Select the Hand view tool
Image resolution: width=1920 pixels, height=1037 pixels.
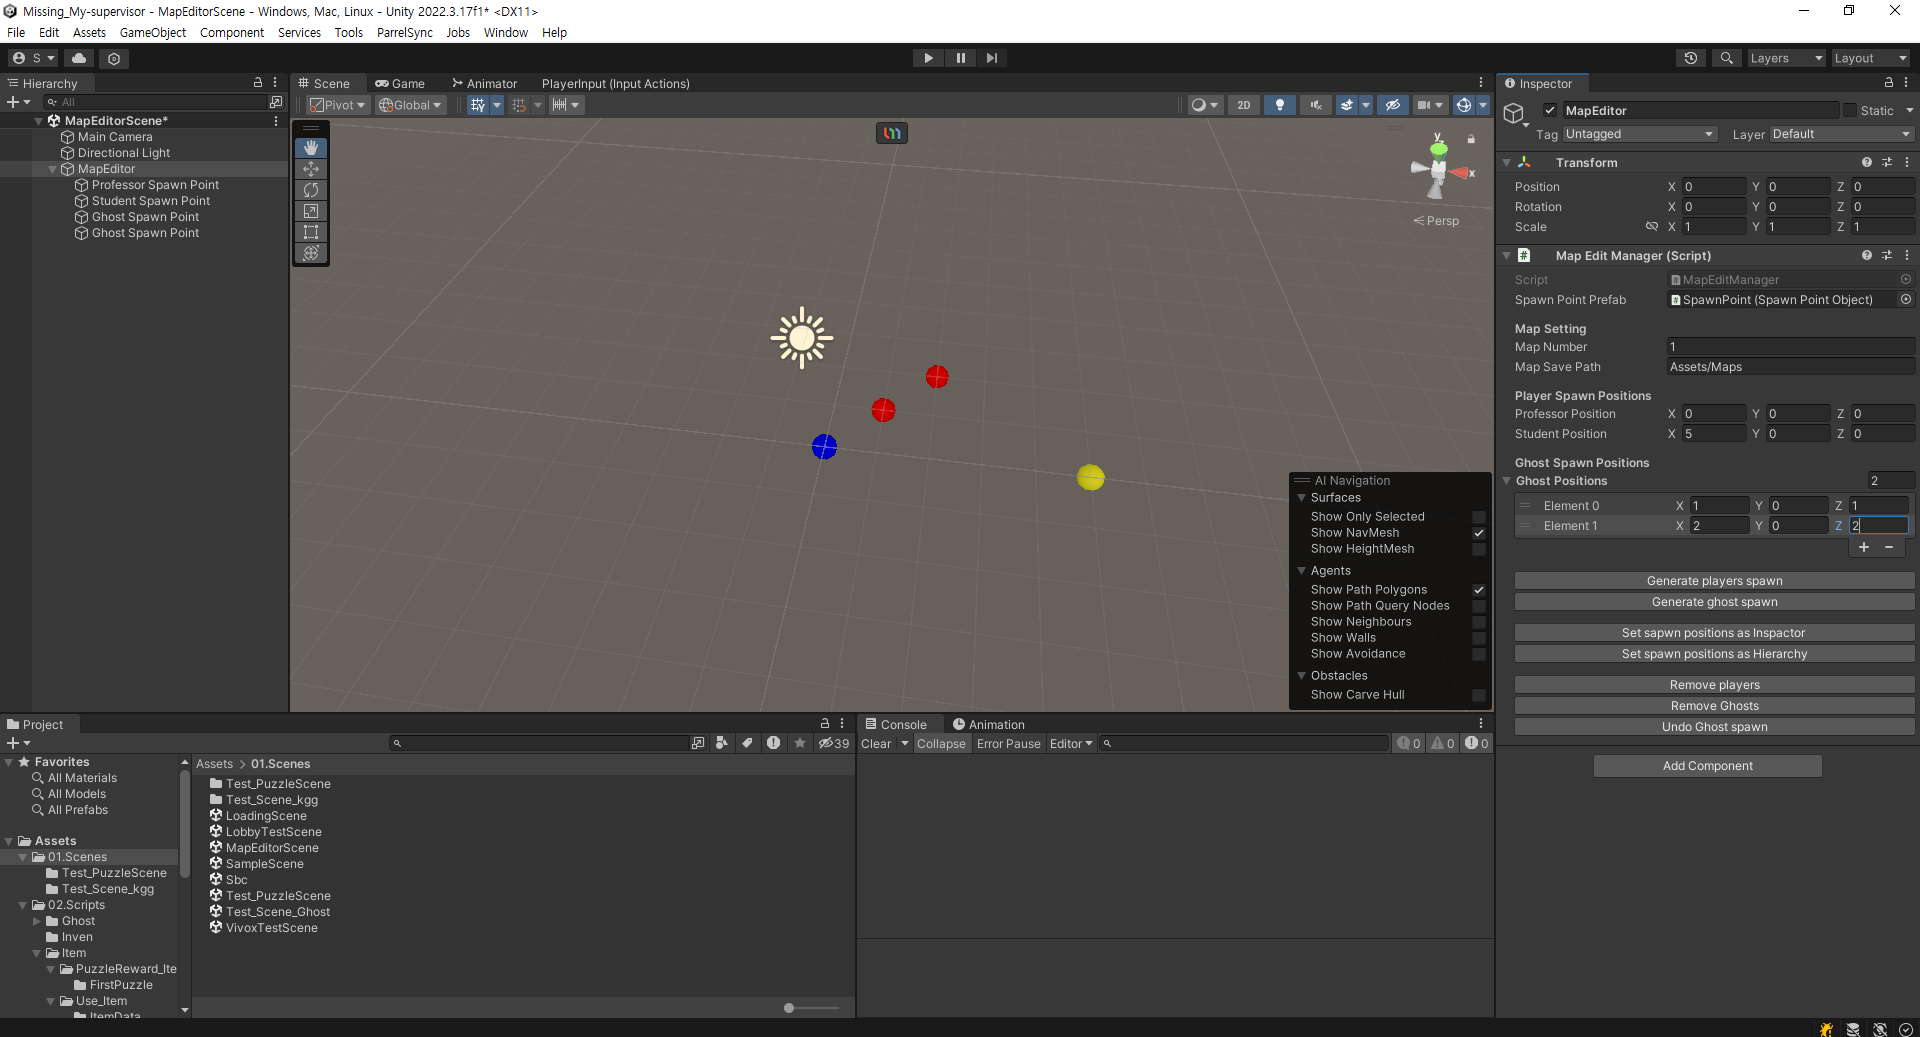tap(311, 148)
